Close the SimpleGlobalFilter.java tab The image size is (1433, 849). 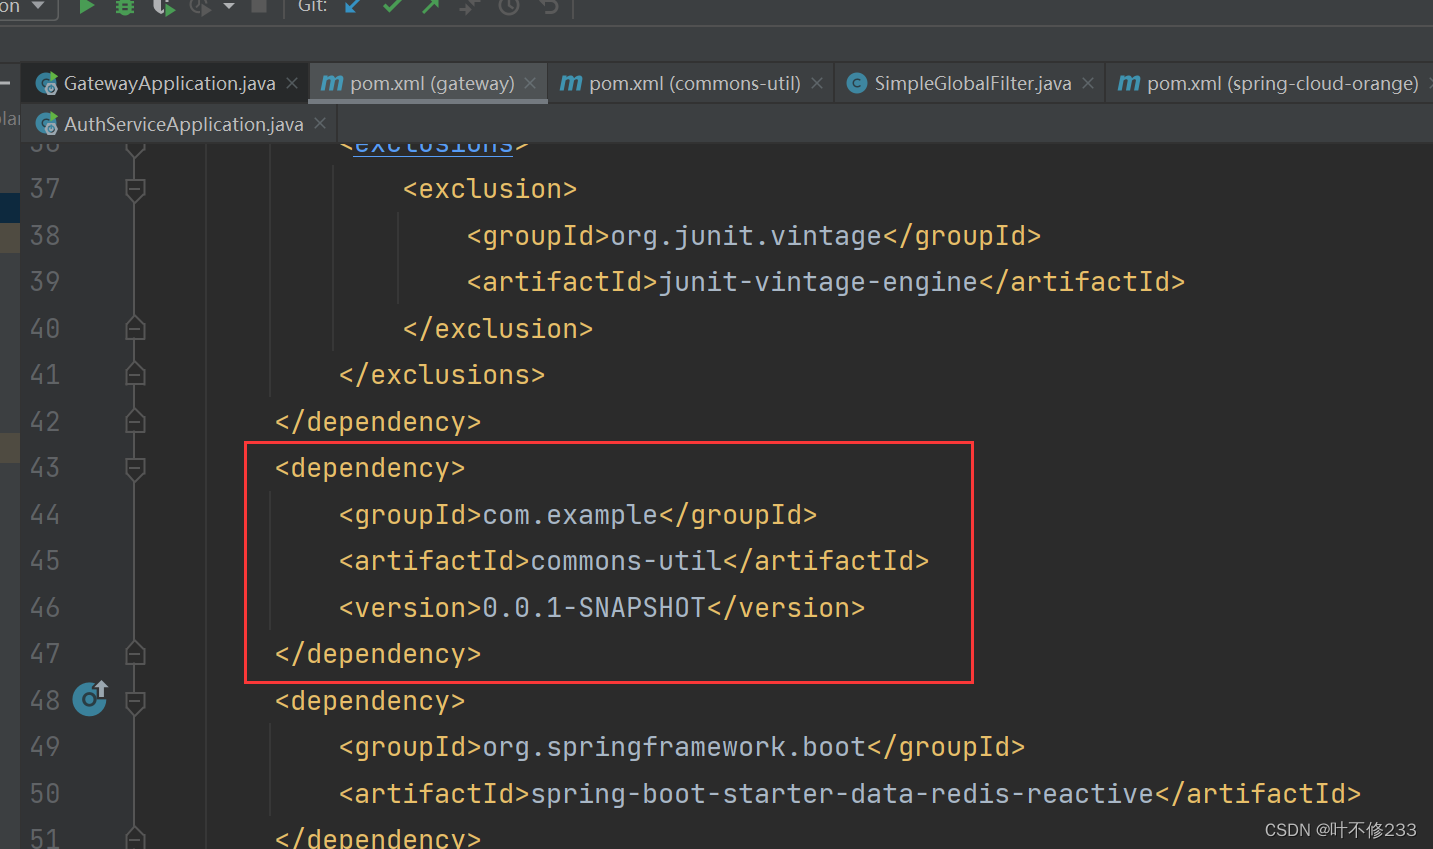pos(1088,83)
